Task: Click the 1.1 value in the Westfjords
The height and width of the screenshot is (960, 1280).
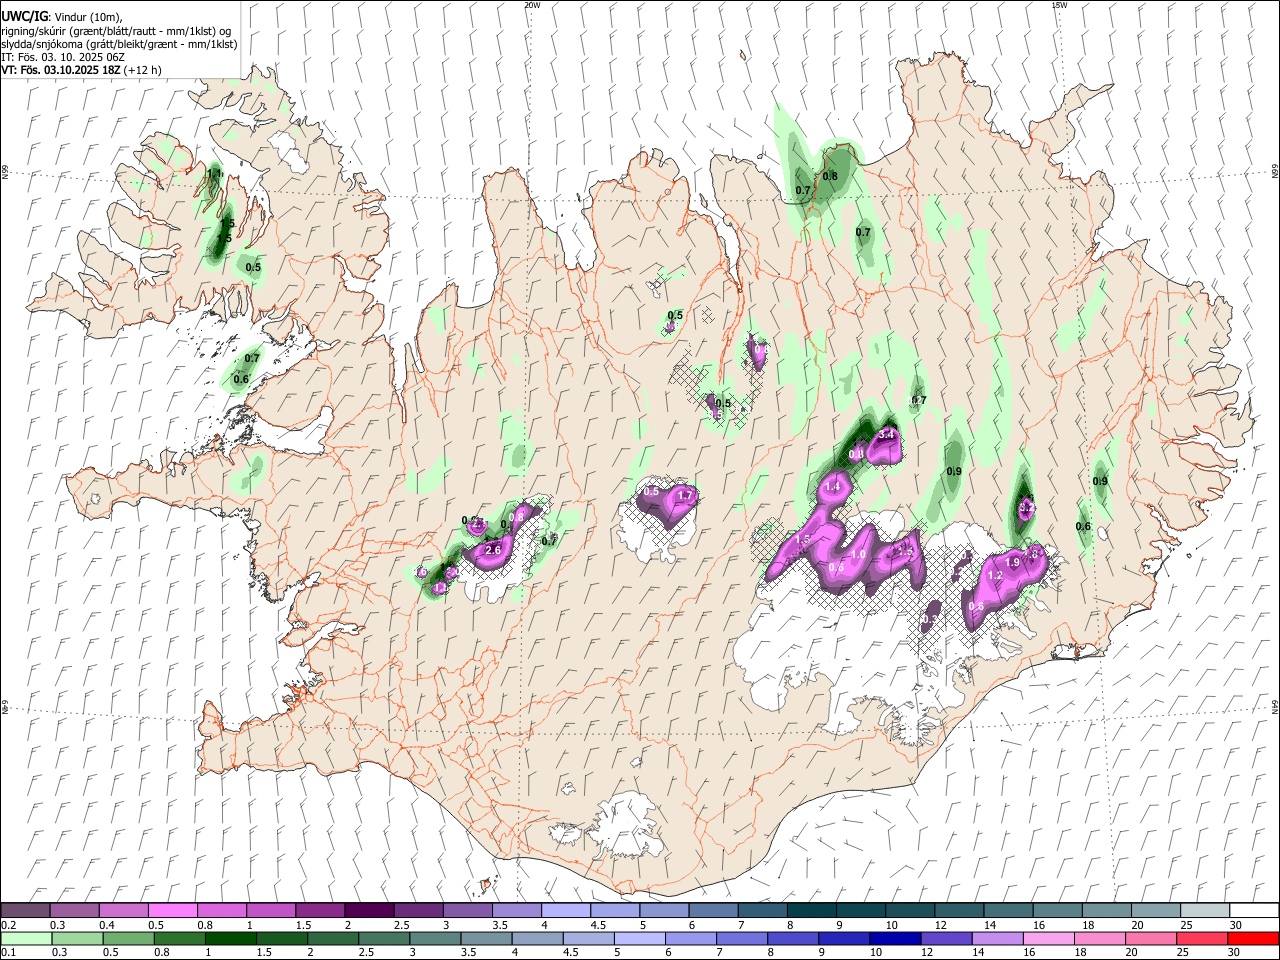Action: [214, 174]
